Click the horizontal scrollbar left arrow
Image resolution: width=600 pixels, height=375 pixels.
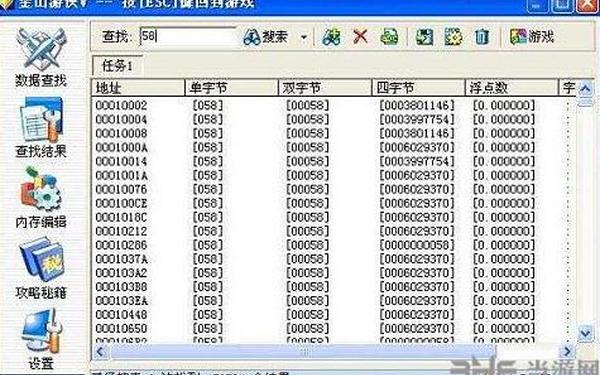tap(101, 351)
